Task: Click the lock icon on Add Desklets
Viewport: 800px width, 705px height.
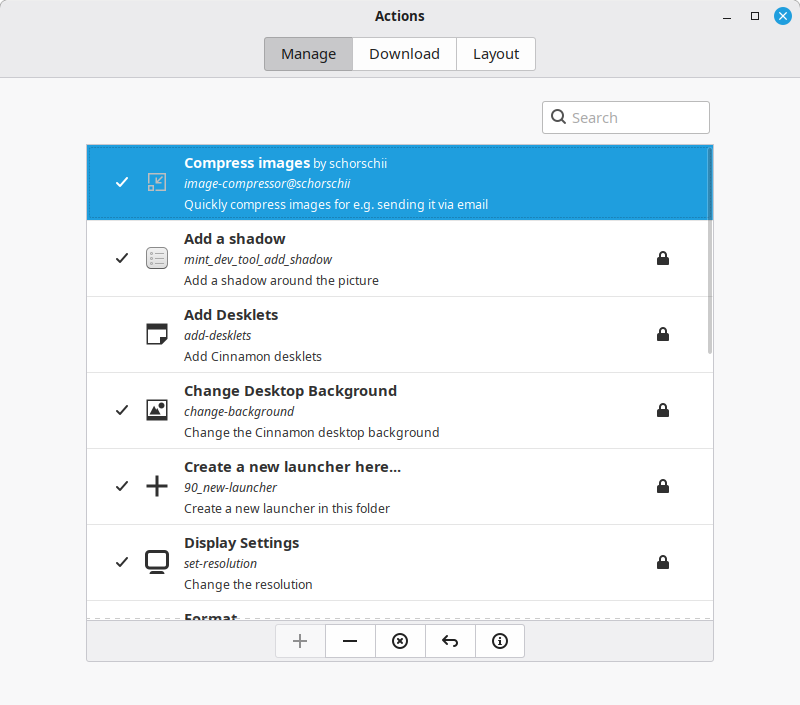Action: click(x=663, y=334)
